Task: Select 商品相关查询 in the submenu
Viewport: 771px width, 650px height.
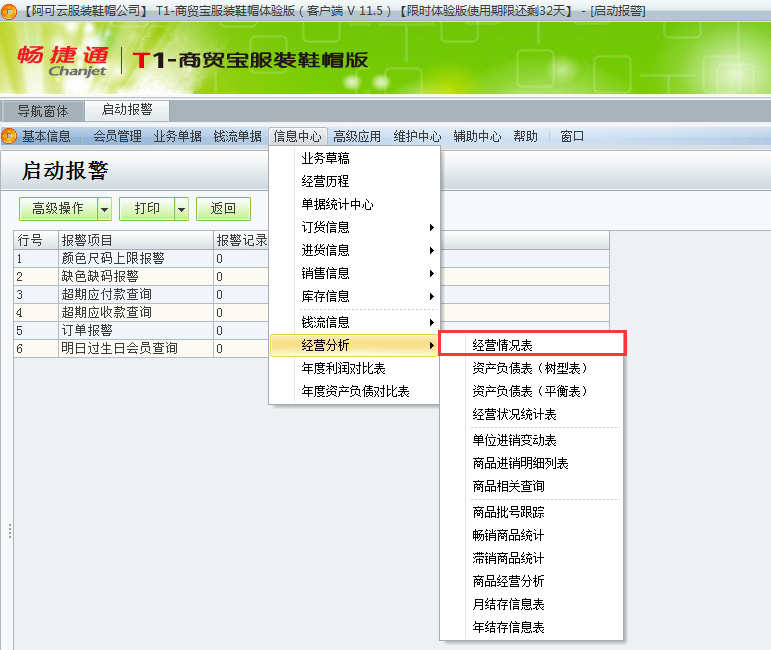Action: coord(531,487)
